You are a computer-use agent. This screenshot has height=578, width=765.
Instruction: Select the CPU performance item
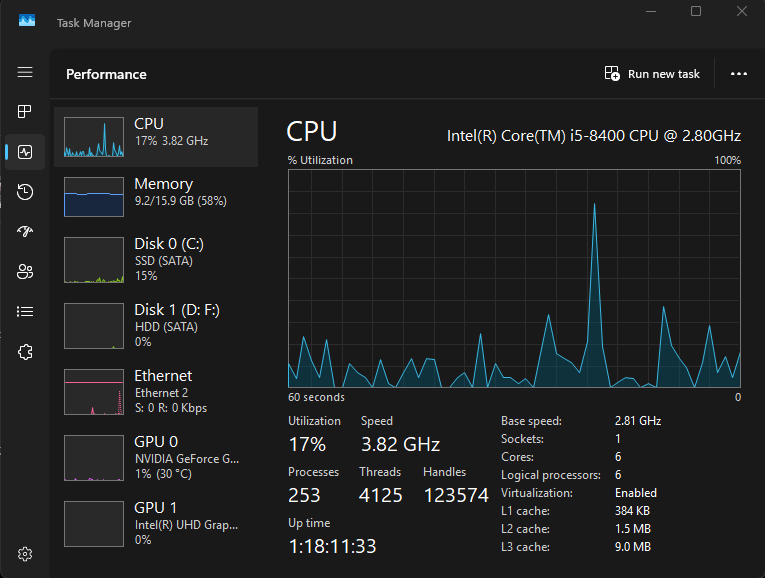[156, 137]
